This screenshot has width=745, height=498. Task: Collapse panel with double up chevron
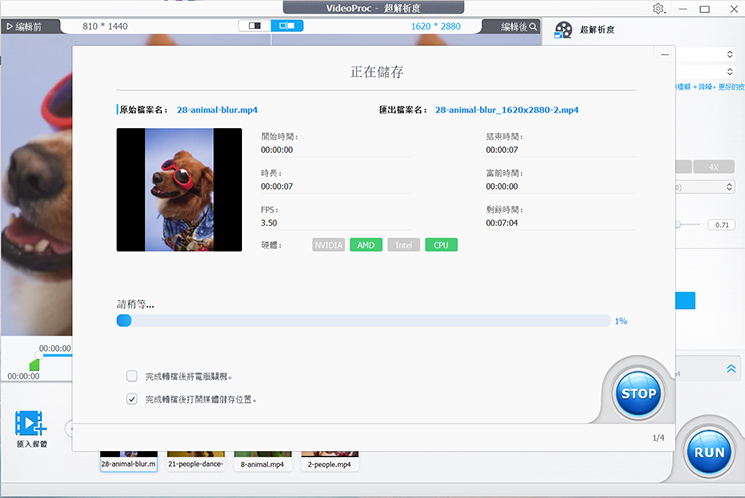tap(731, 369)
